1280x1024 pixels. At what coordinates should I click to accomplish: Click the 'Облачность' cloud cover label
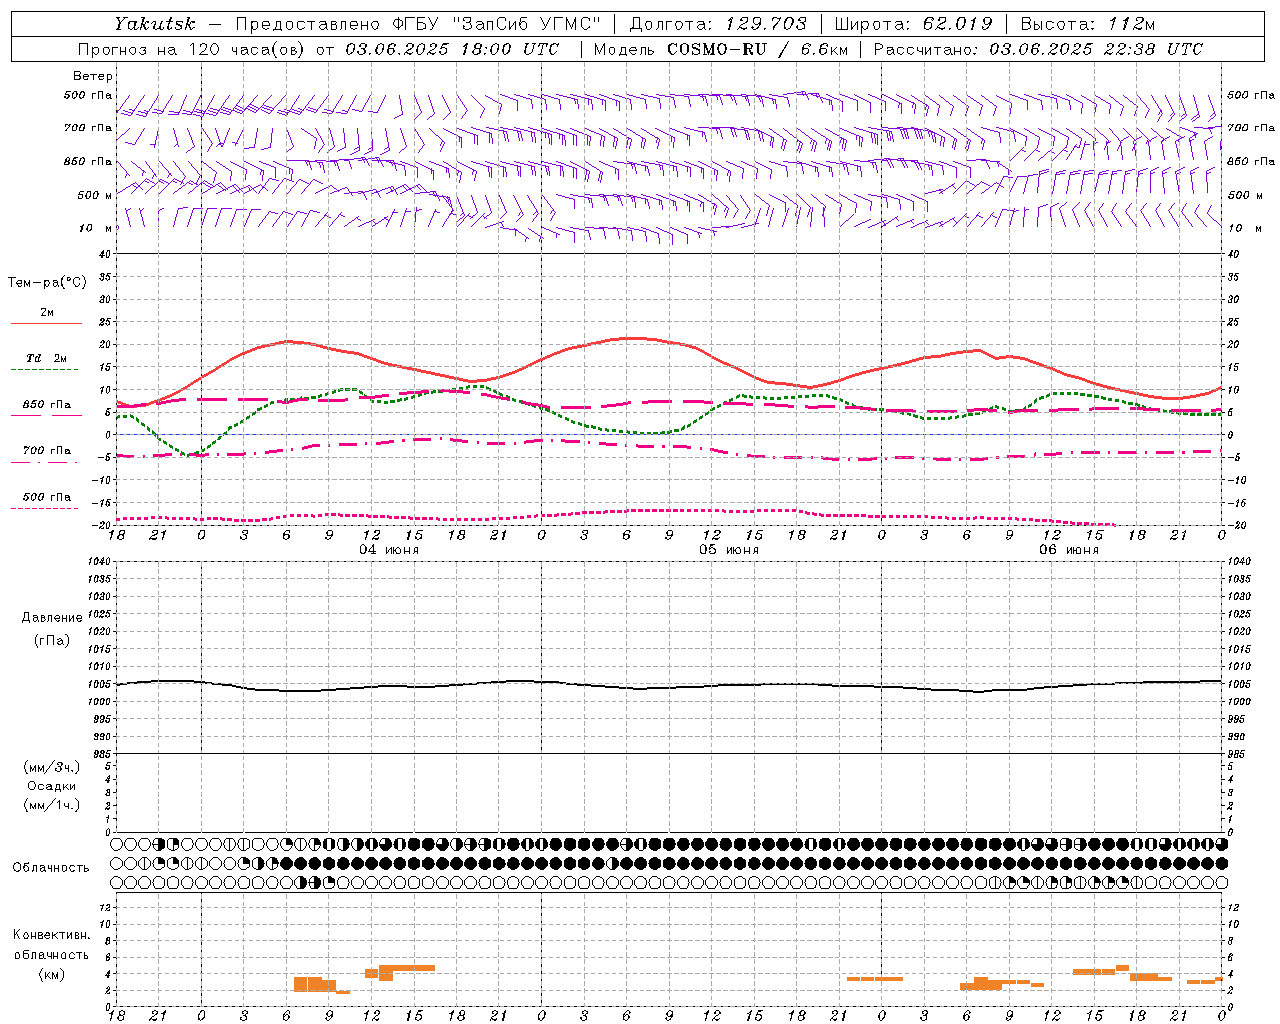pos(51,868)
